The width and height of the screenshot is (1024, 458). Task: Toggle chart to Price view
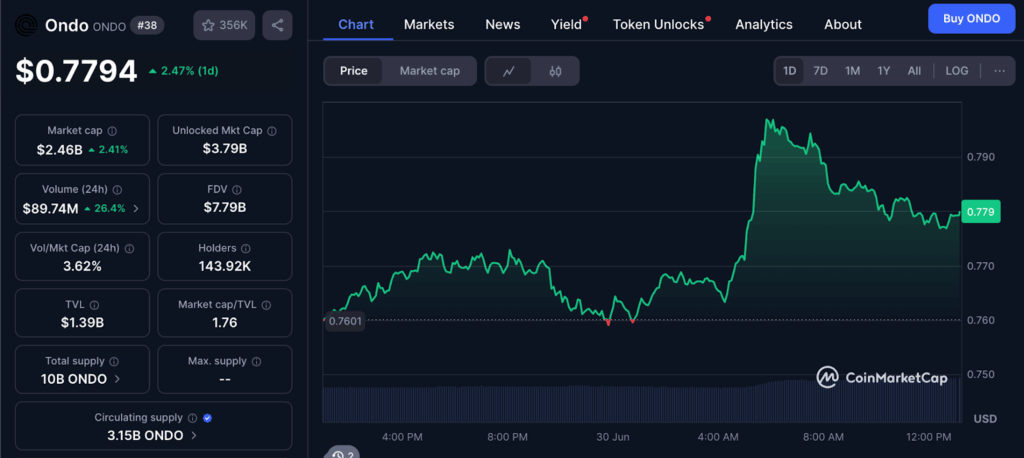point(353,71)
